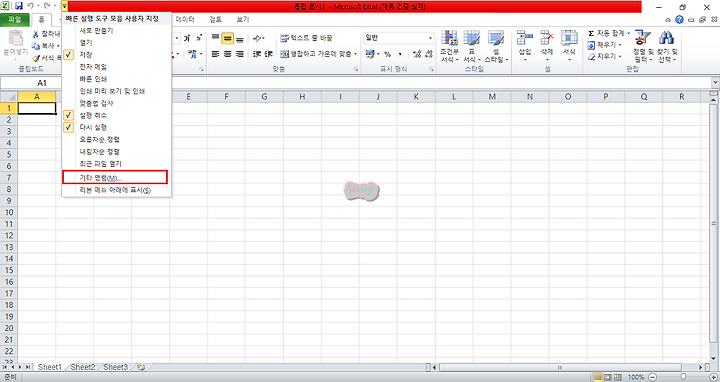Image resolution: width=720 pixels, height=382 pixels.
Task: Increase indent icon
Action: click(269, 54)
